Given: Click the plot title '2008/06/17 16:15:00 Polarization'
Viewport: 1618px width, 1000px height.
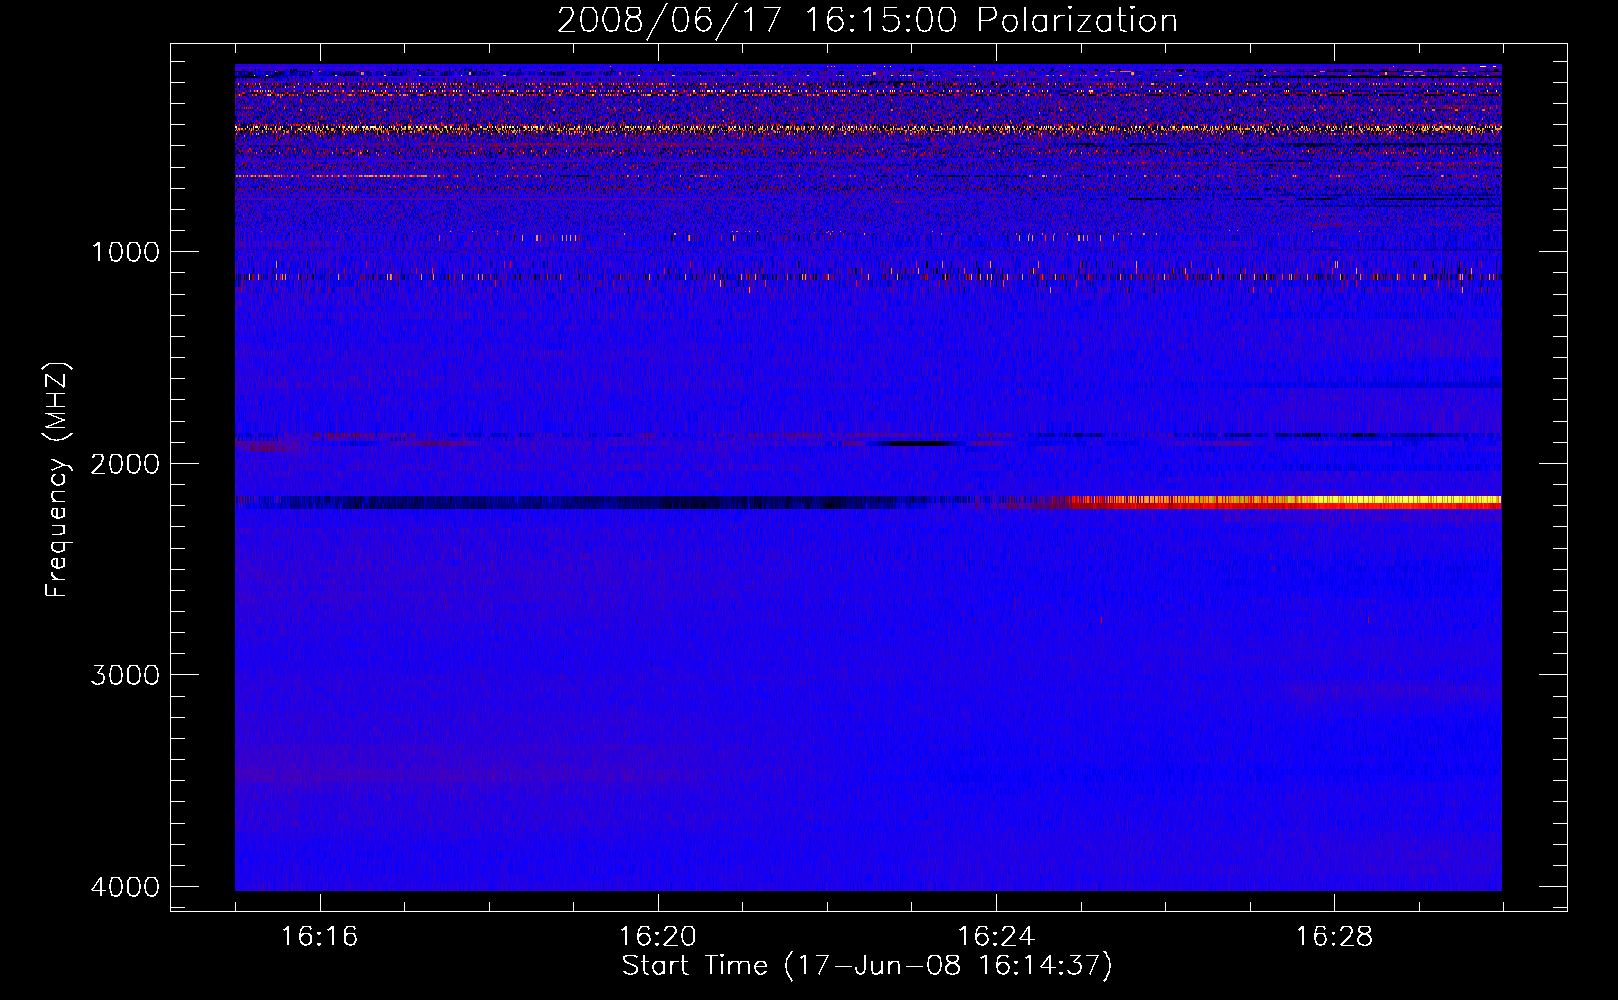Looking at the screenshot, I should click(x=867, y=20).
